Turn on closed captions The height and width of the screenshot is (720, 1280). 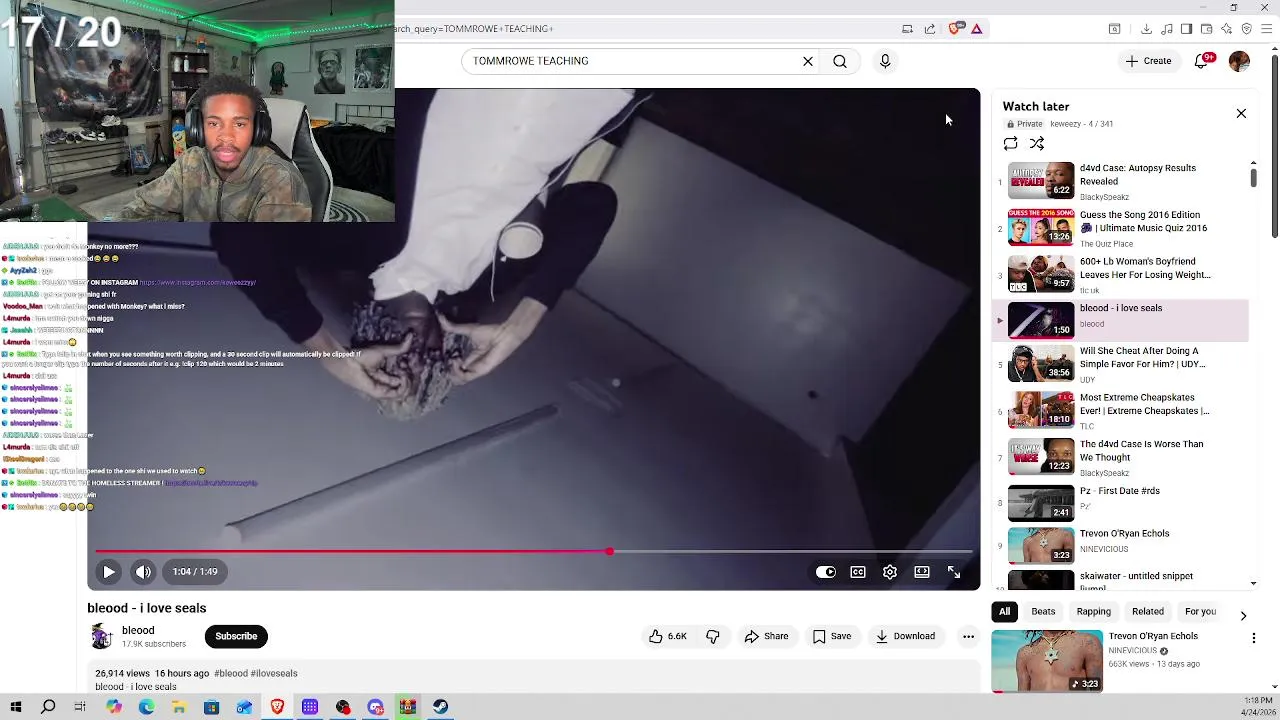[858, 572]
